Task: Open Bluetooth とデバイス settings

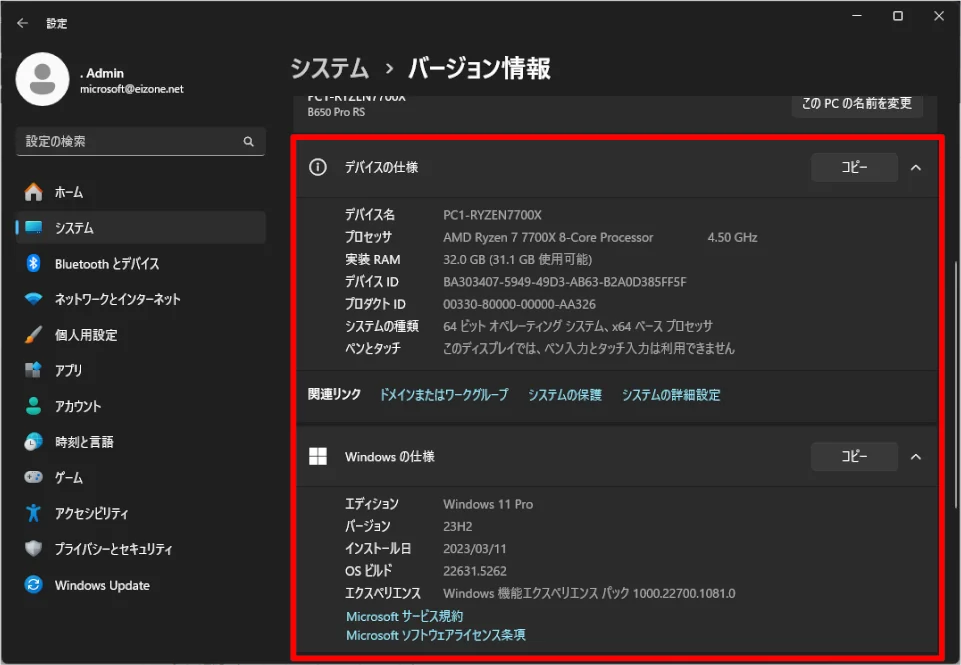Action: point(140,264)
